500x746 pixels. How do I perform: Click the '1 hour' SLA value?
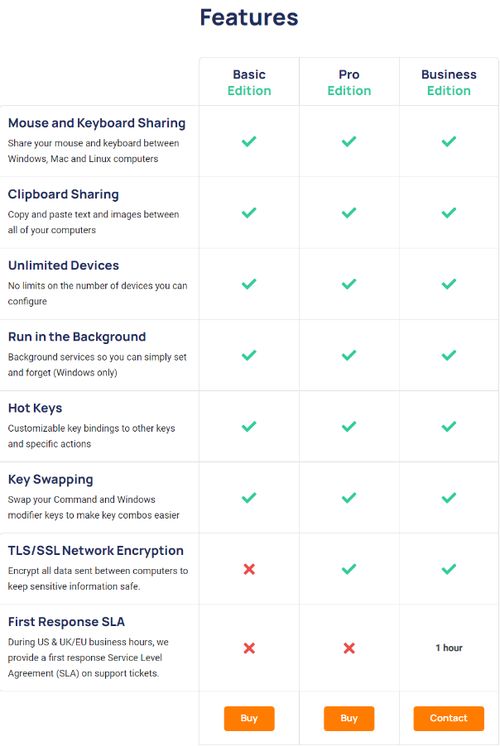click(x=449, y=648)
